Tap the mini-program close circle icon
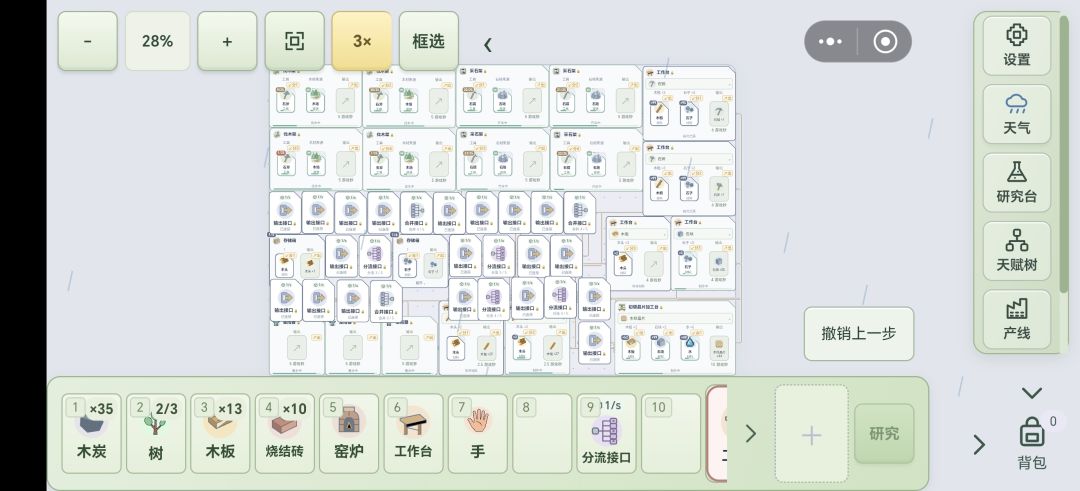 click(885, 41)
